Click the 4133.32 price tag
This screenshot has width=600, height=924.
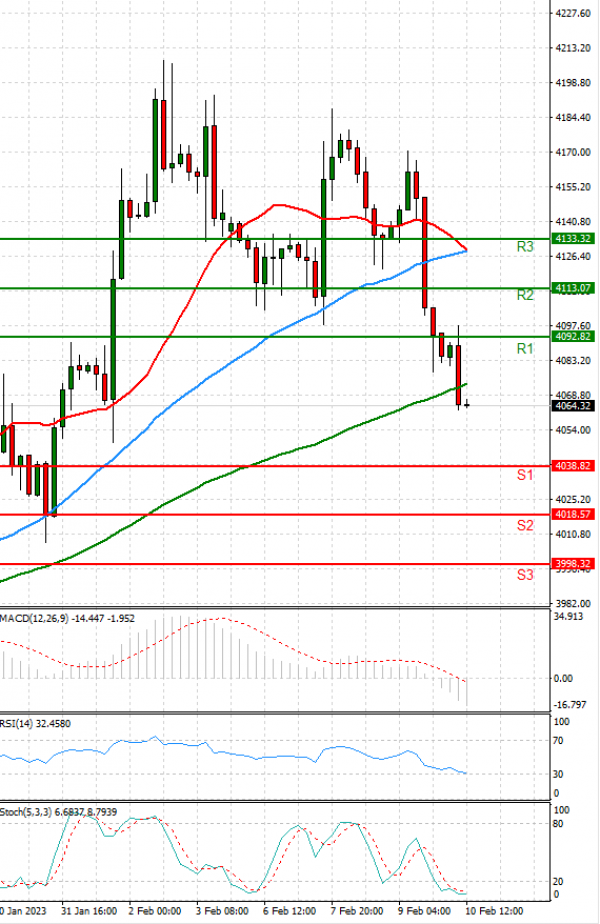pyautogui.click(x=573, y=239)
